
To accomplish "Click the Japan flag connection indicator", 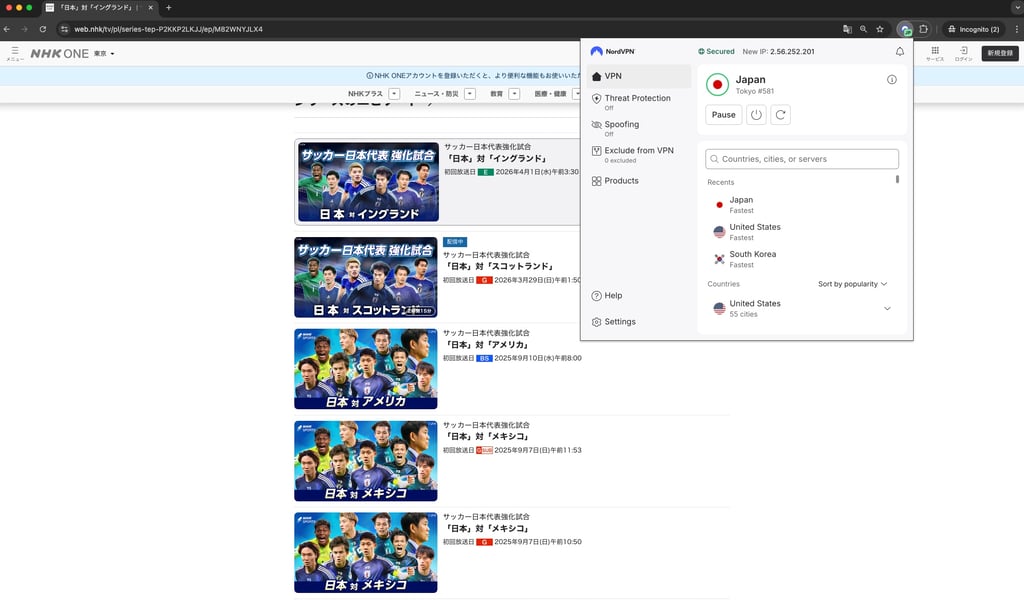I will (x=718, y=84).
